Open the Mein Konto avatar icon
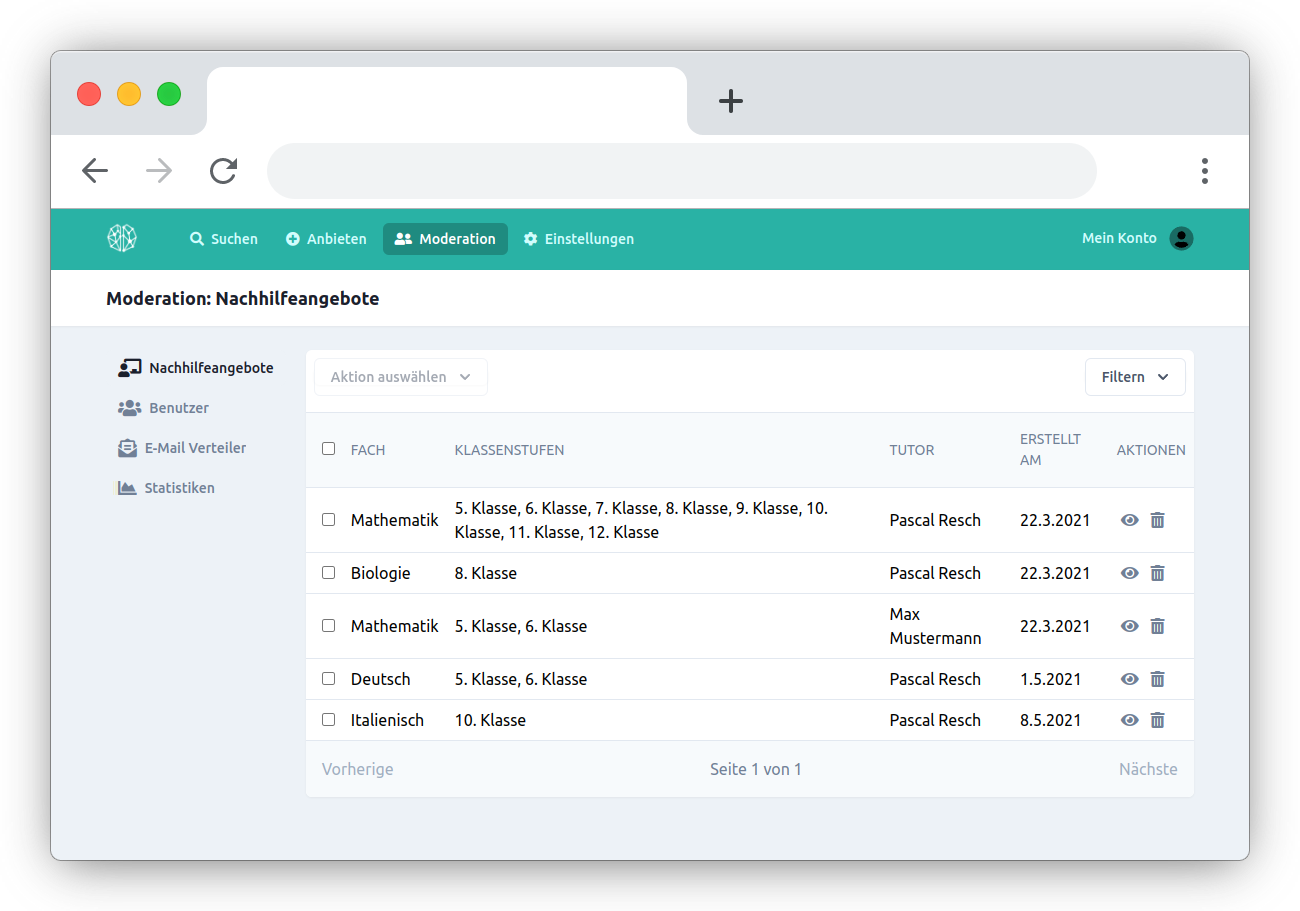 click(1181, 238)
